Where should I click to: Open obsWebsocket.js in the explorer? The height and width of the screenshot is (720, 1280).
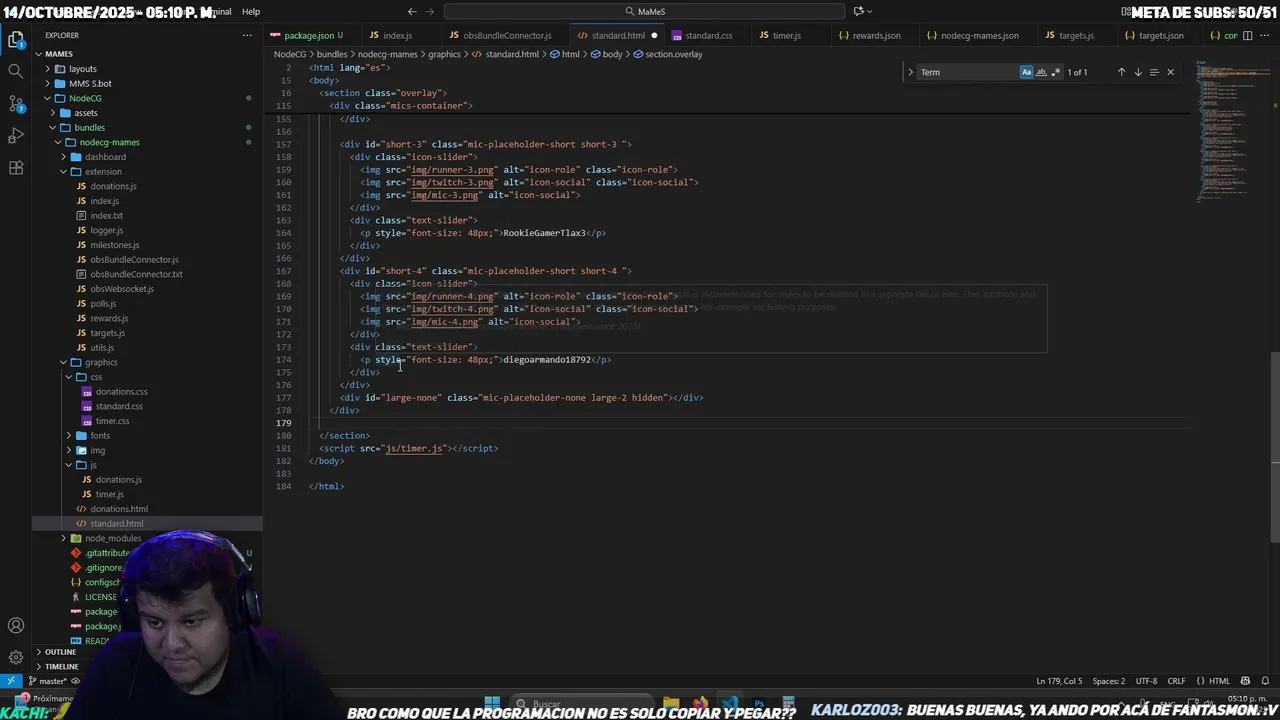(122, 289)
